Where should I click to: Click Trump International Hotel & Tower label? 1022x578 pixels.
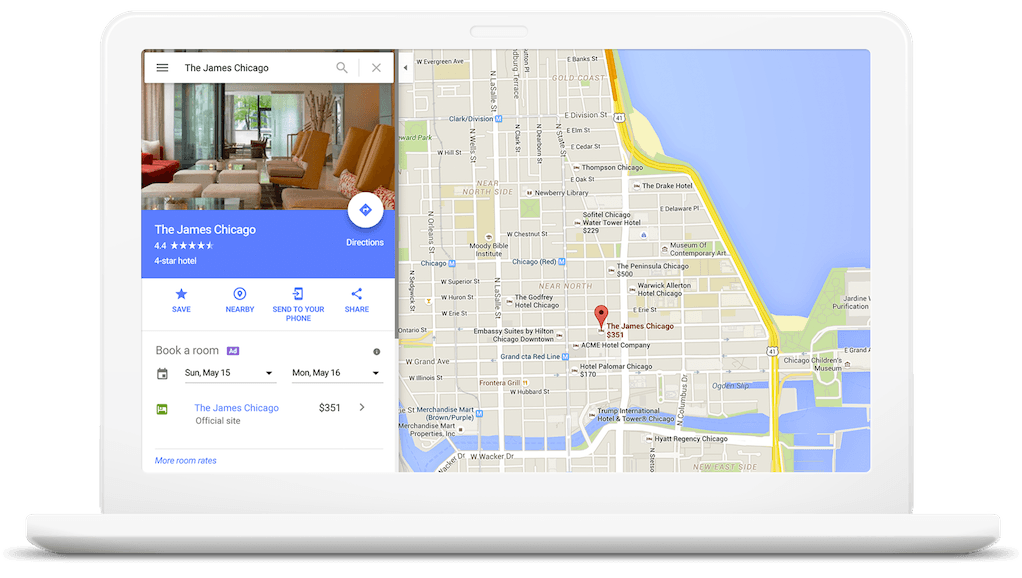pyautogui.click(x=635, y=415)
